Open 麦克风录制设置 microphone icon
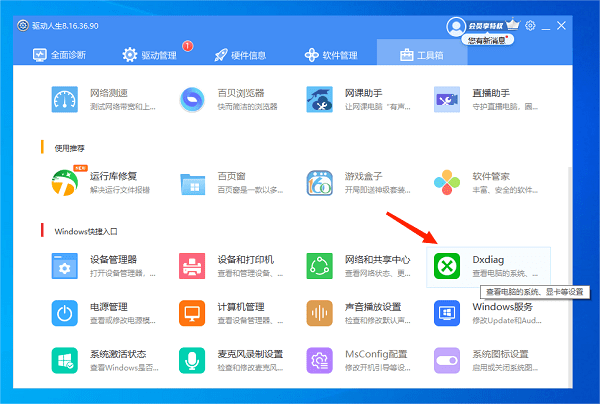The height and width of the screenshot is (404, 600). coord(192,360)
